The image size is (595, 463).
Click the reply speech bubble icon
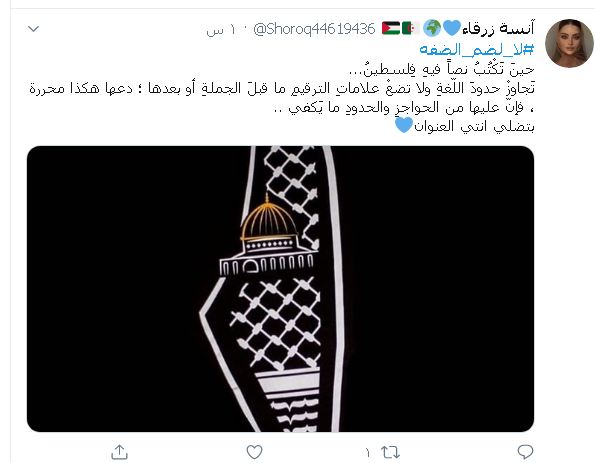pos(525,452)
